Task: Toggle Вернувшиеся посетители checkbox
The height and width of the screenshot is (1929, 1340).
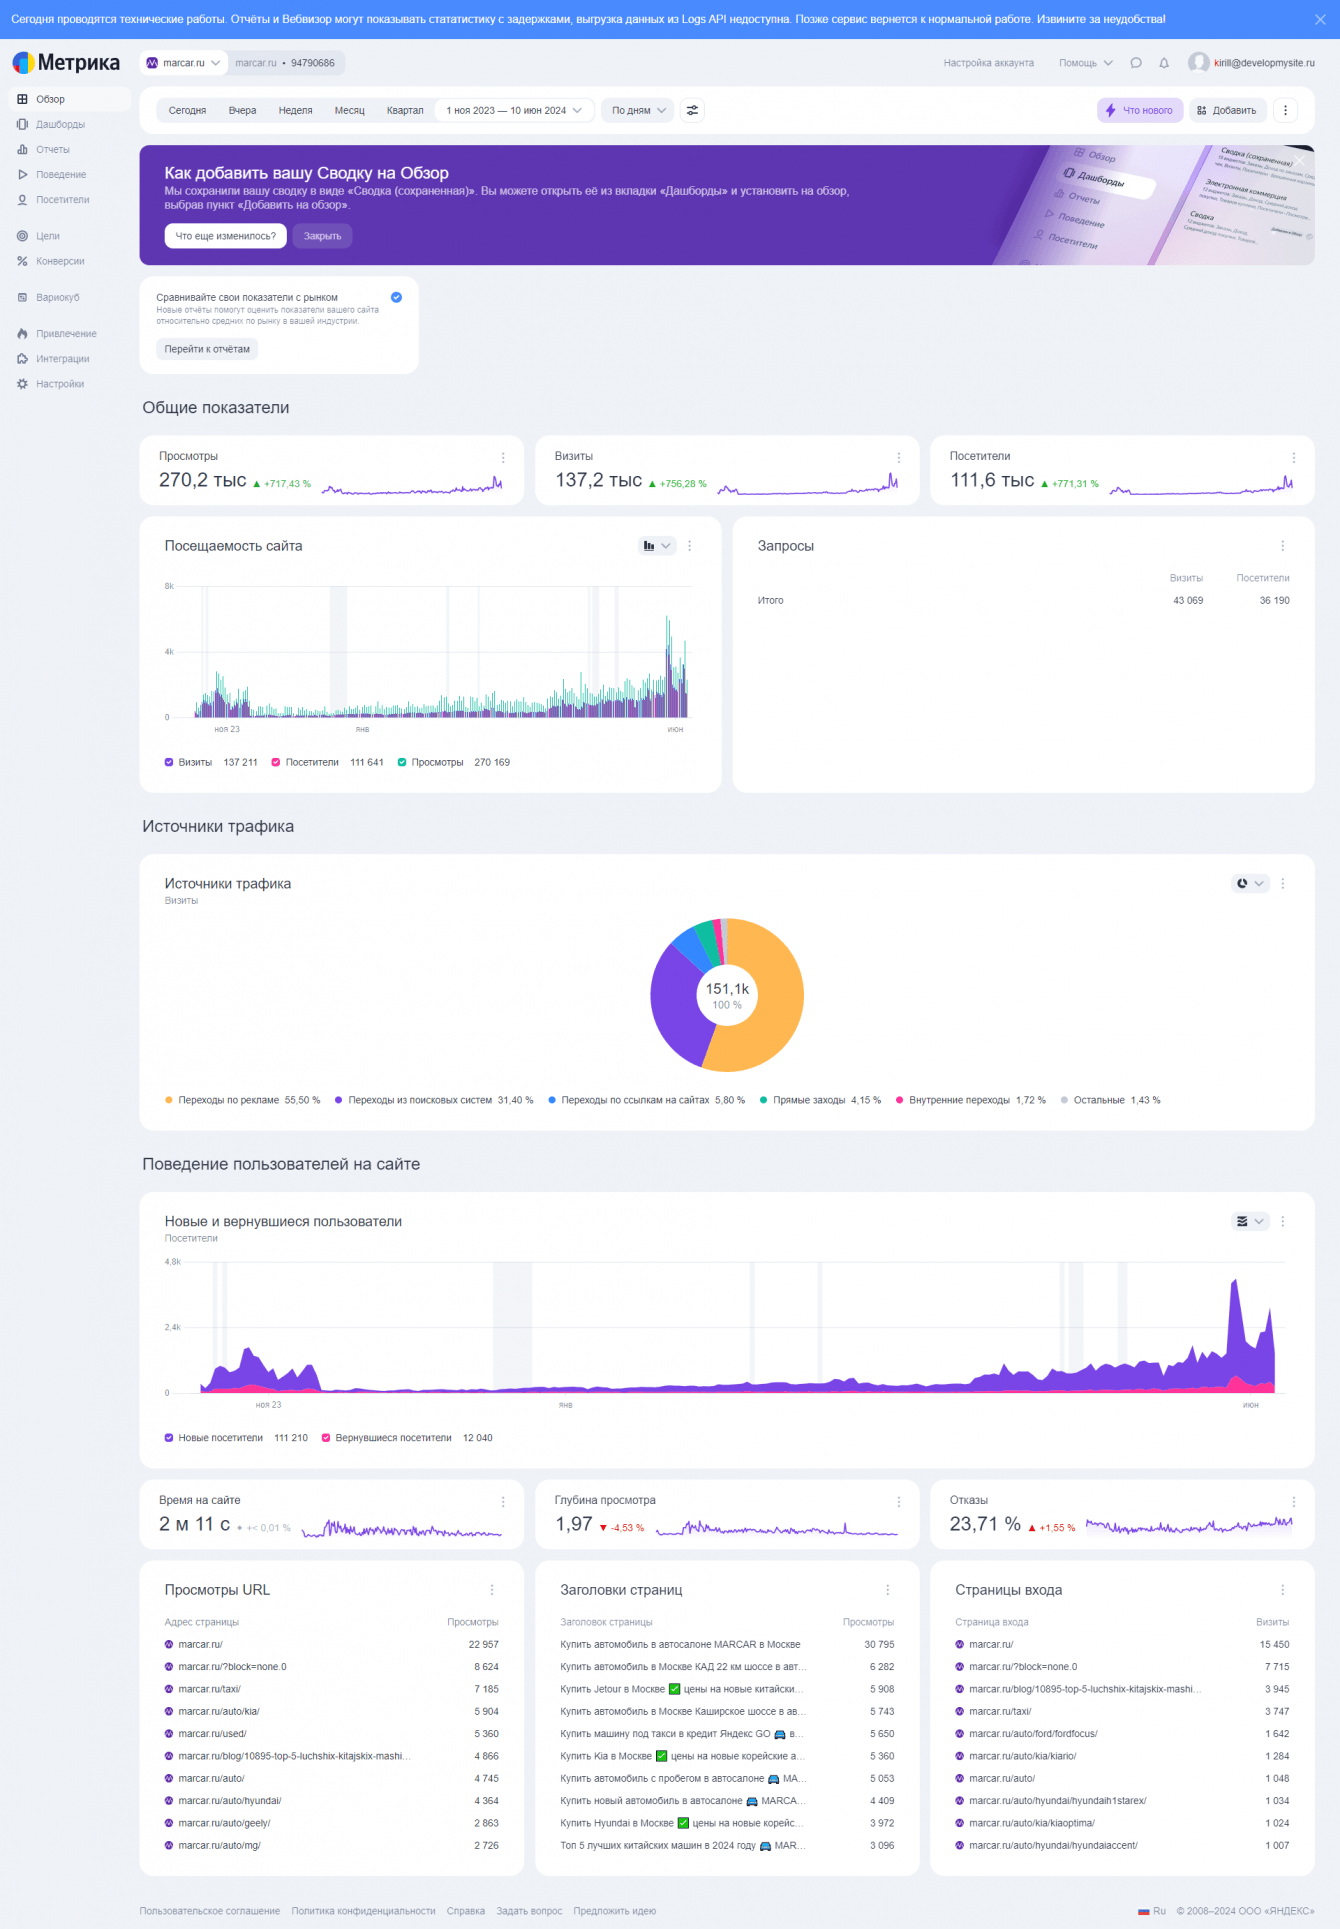Action: (x=326, y=1438)
